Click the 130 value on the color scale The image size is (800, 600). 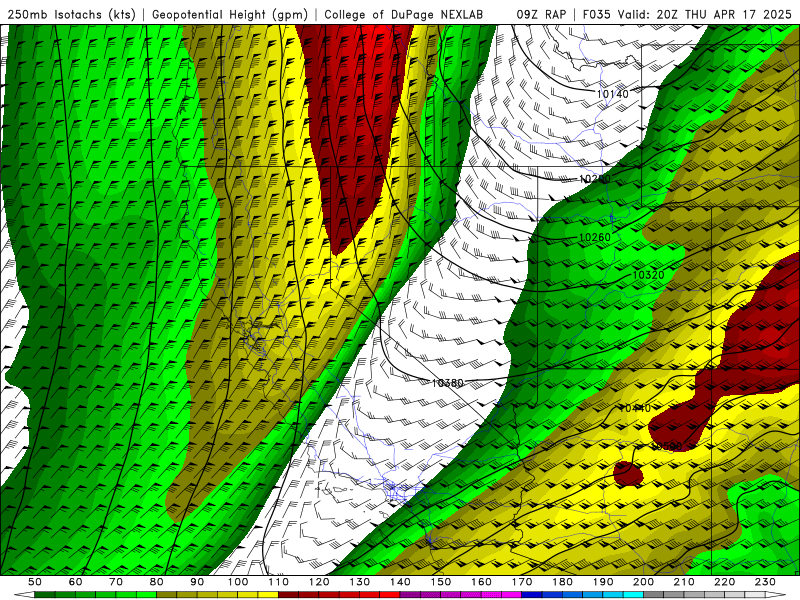click(359, 582)
